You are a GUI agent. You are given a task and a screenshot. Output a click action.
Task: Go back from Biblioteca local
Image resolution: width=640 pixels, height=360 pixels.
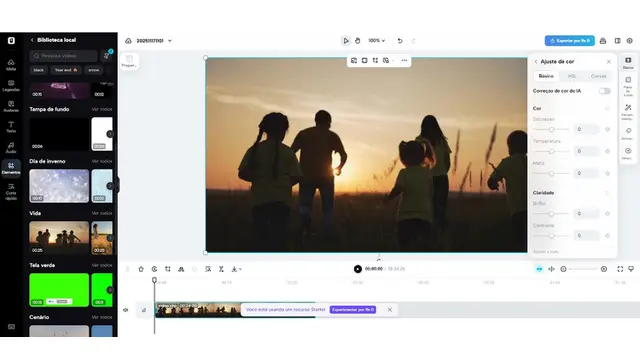pyautogui.click(x=32, y=40)
